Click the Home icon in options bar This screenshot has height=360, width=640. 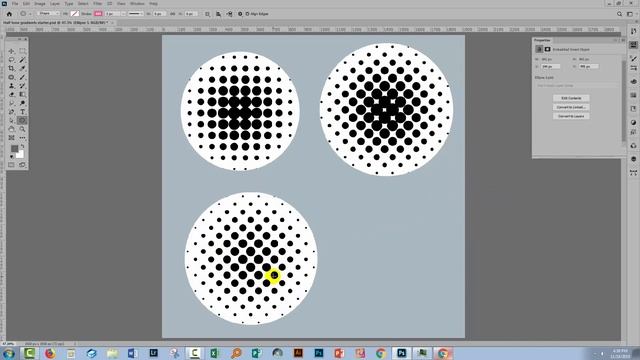(9, 14)
